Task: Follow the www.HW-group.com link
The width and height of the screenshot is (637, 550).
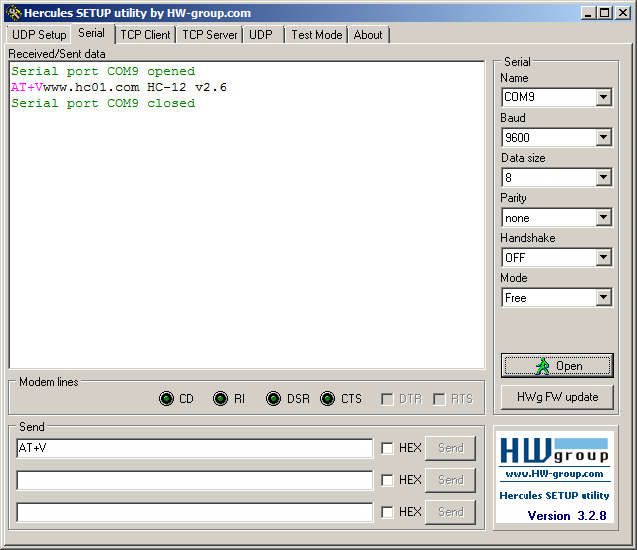Action: tap(555, 474)
